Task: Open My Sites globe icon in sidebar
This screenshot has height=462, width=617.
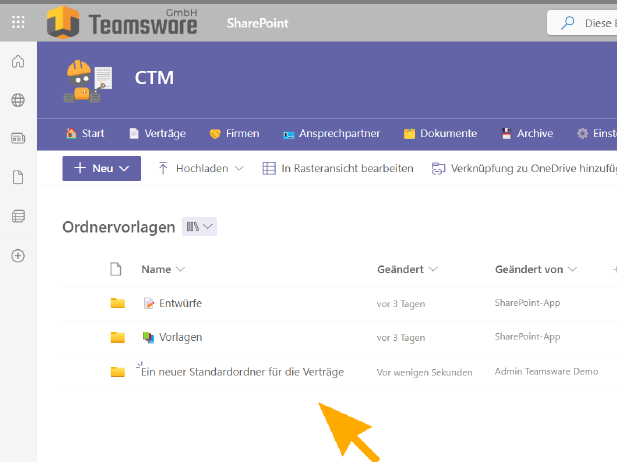Action: coord(18,100)
